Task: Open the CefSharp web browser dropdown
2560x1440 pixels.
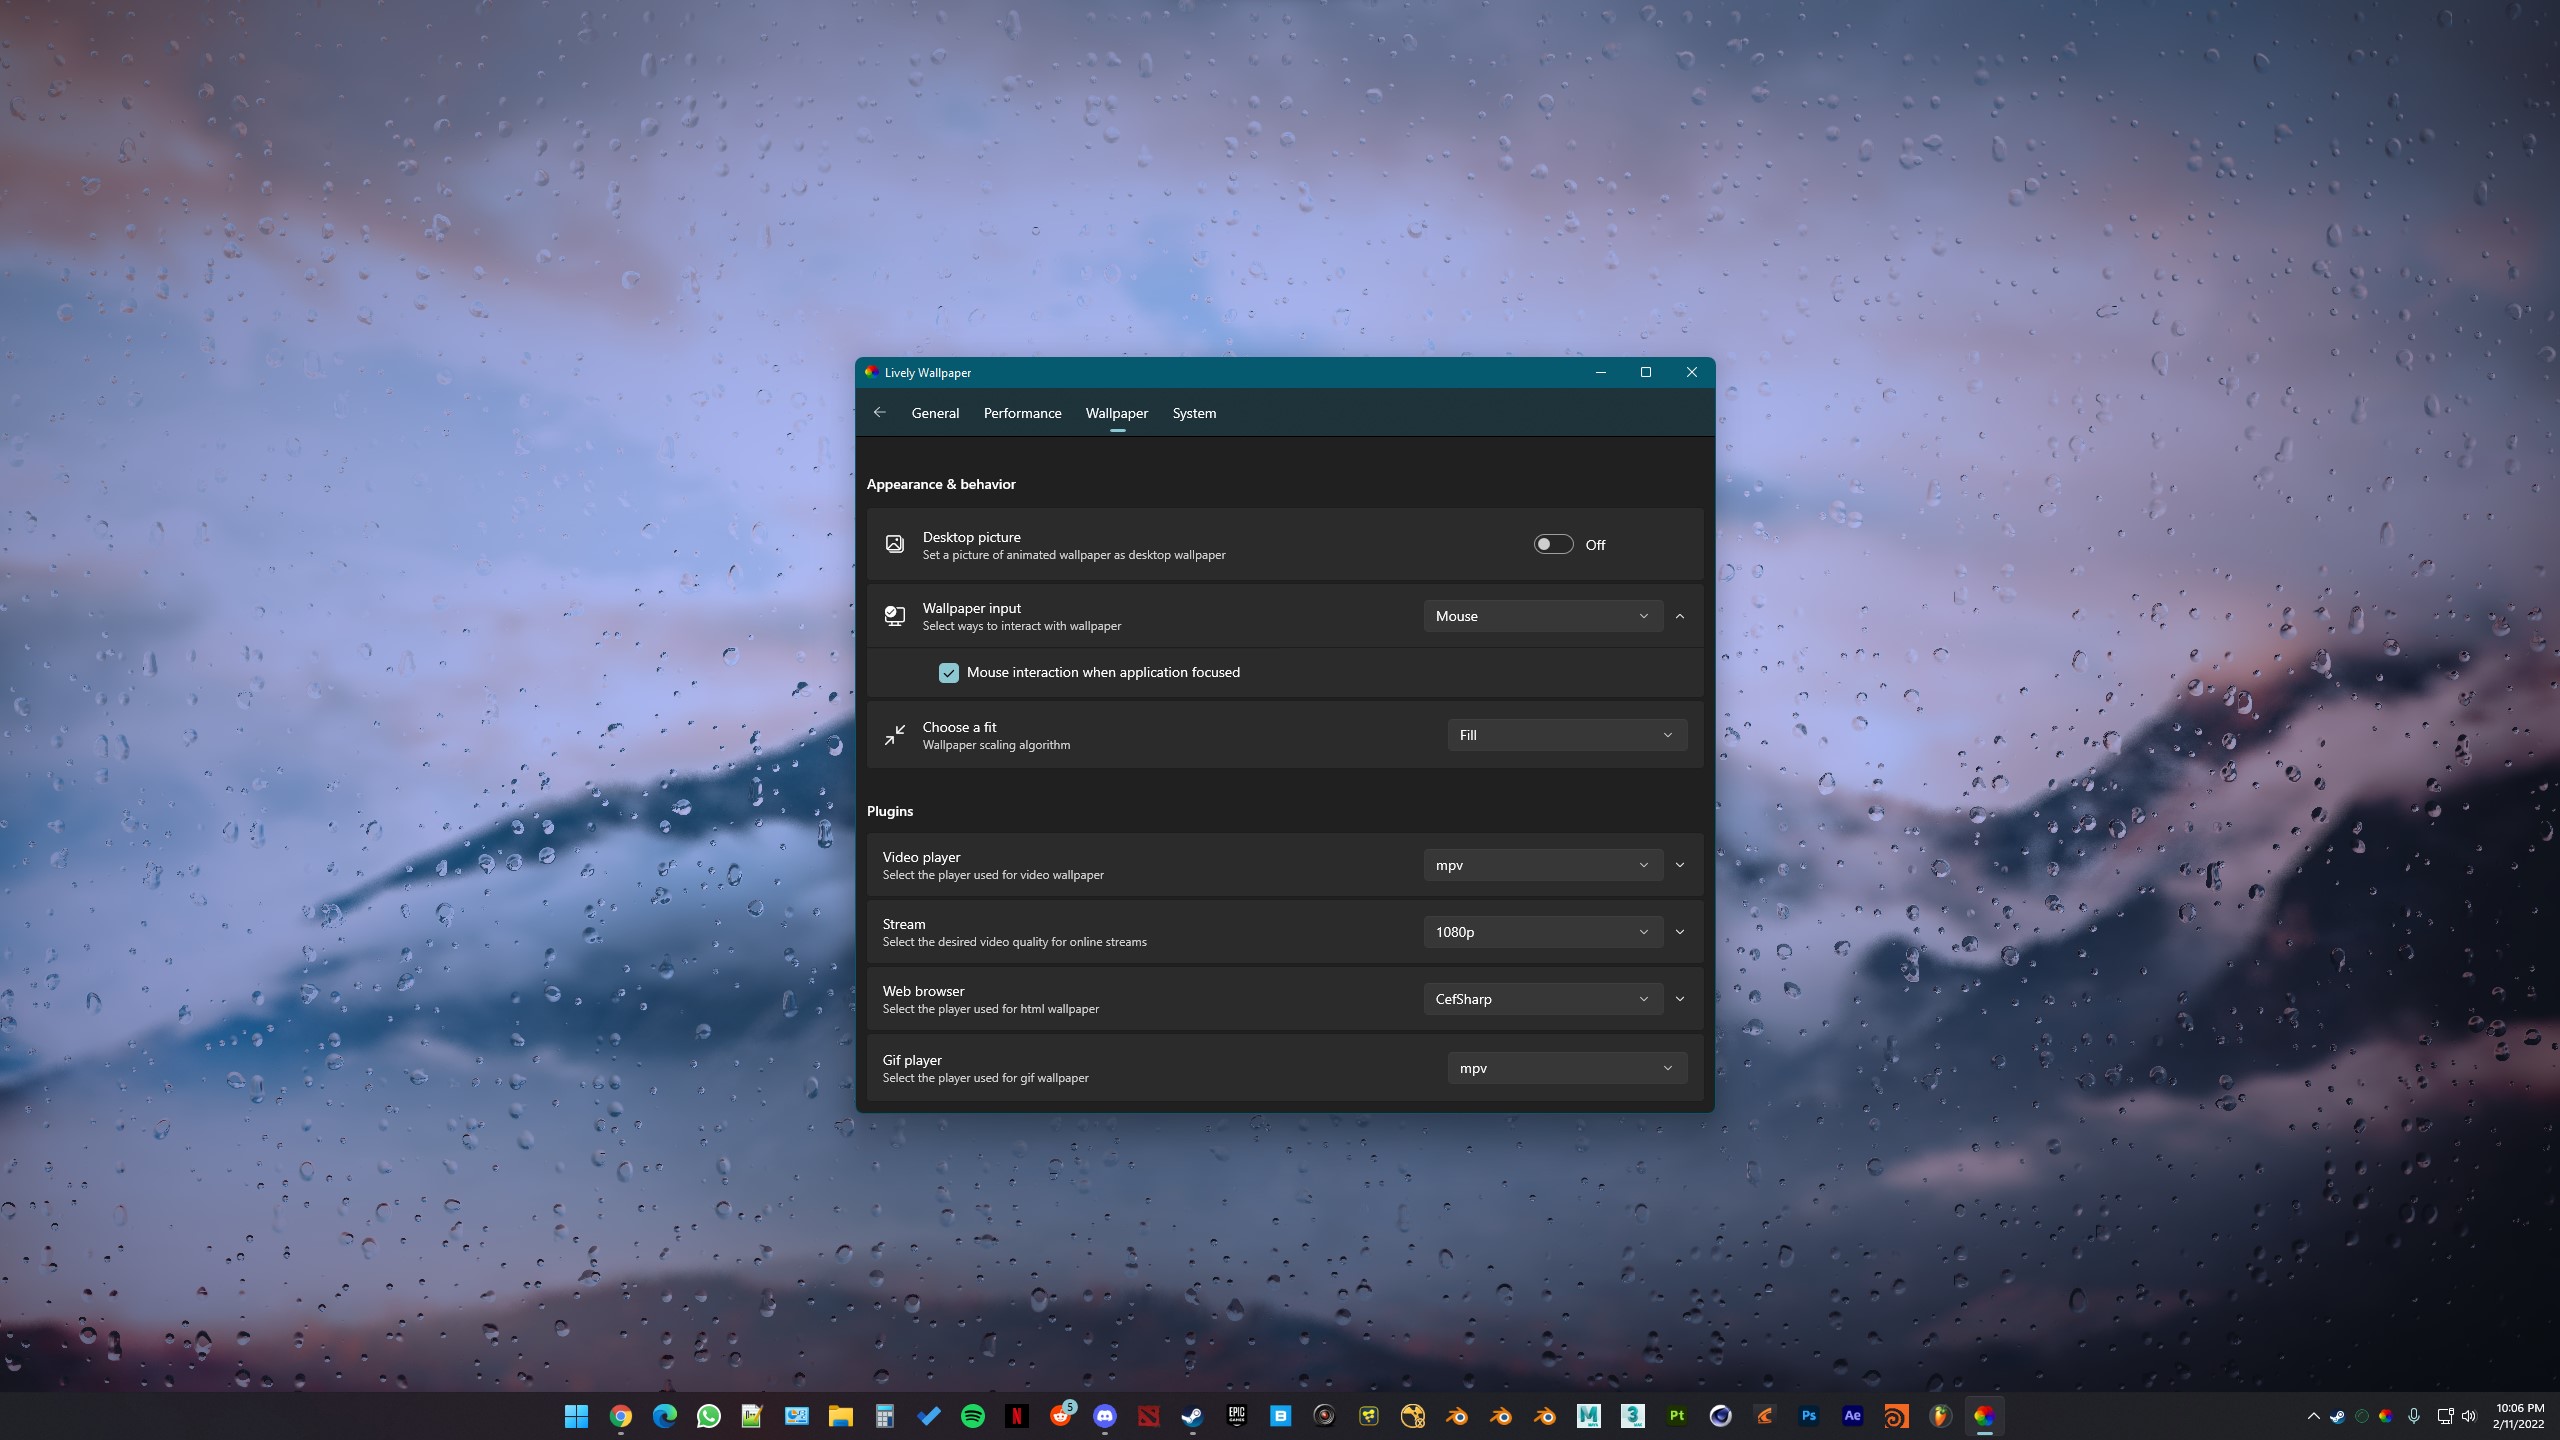Action: [1542, 998]
